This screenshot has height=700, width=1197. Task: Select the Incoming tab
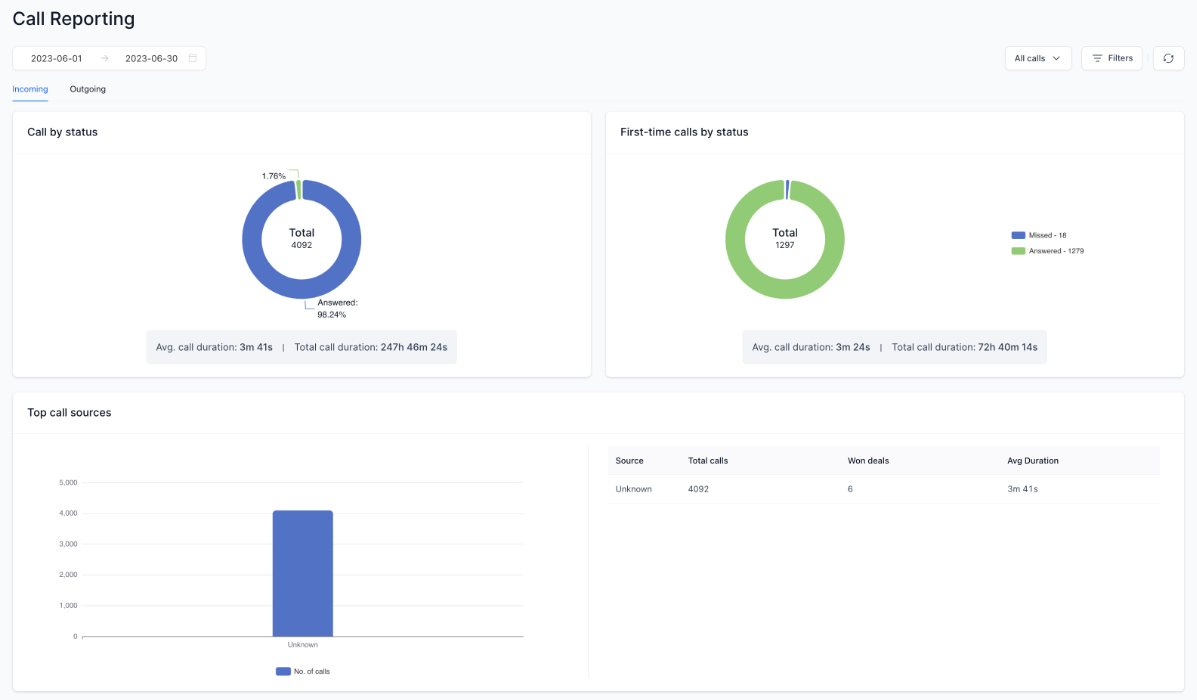(x=30, y=89)
